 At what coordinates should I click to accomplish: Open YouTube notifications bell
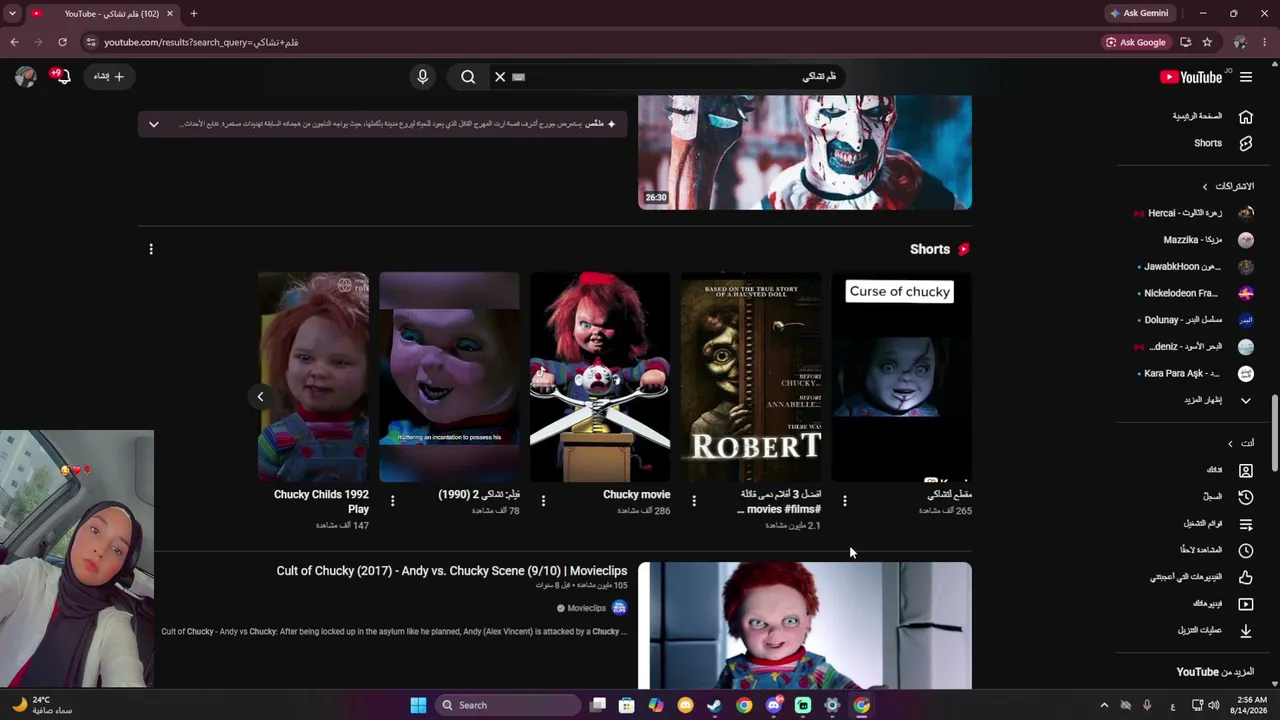pos(62,76)
